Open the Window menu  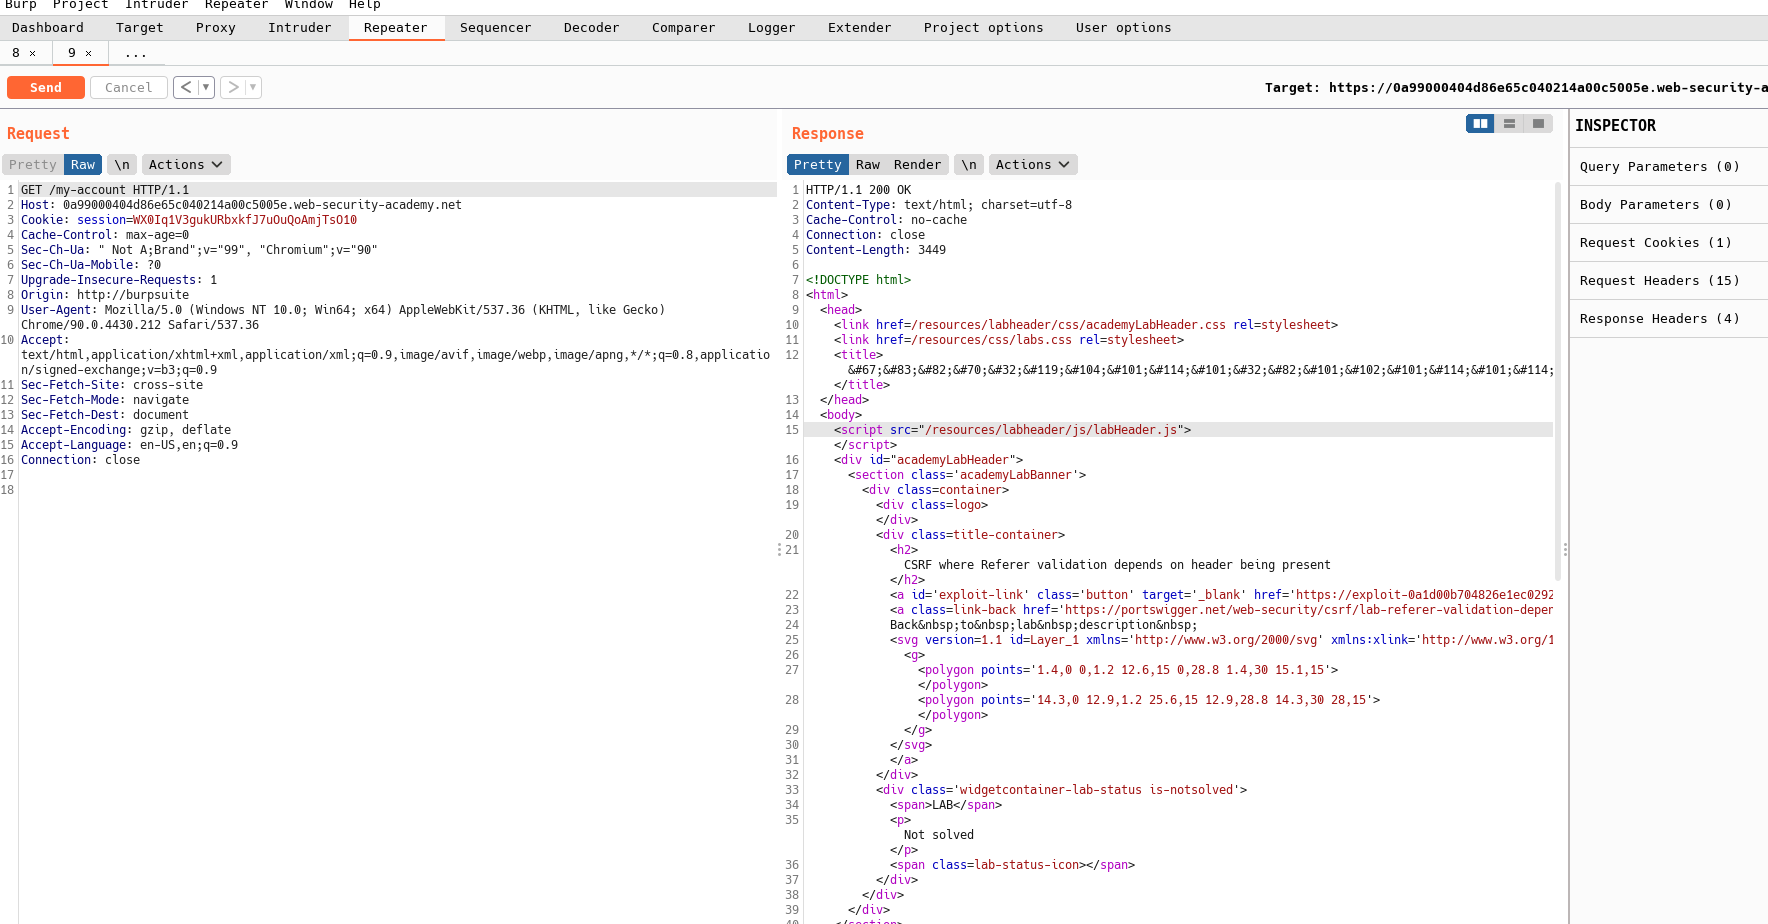click(309, 5)
